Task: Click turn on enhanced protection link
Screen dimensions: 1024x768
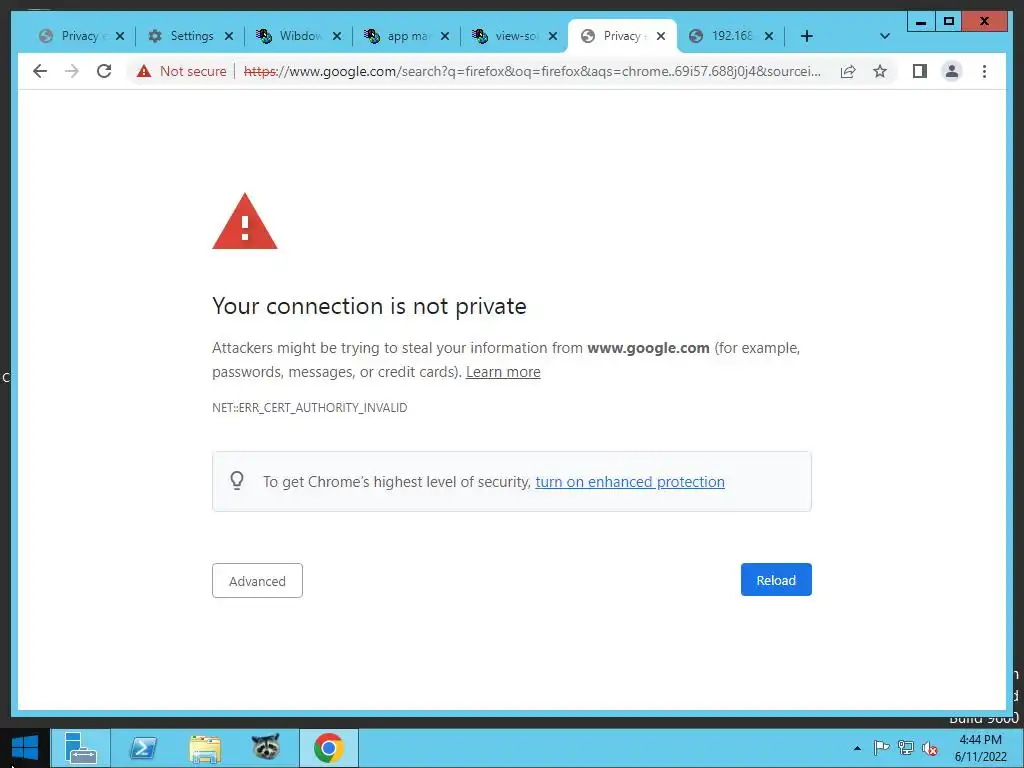Action: tap(630, 482)
